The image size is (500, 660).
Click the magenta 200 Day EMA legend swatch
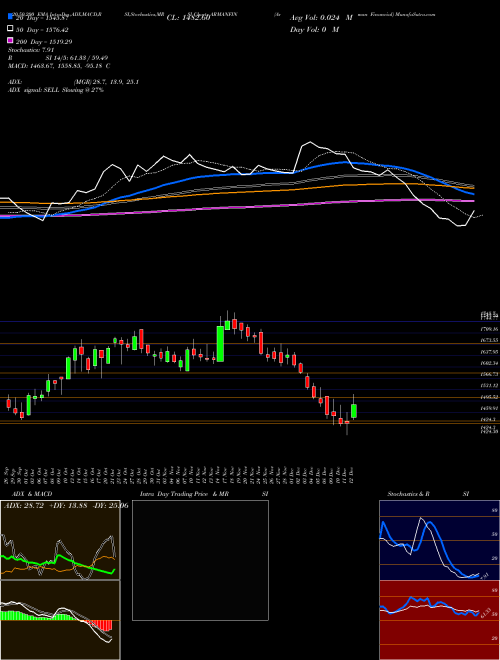pos(10,40)
